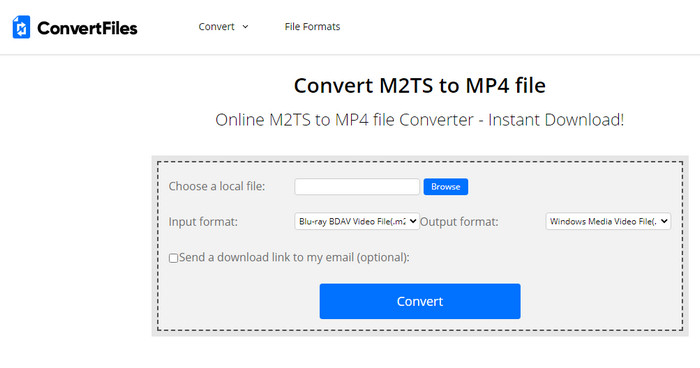The height and width of the screenshot is (368, 700).
Task: Enable send download link to email checkbox
Action: tap(174, 258)
